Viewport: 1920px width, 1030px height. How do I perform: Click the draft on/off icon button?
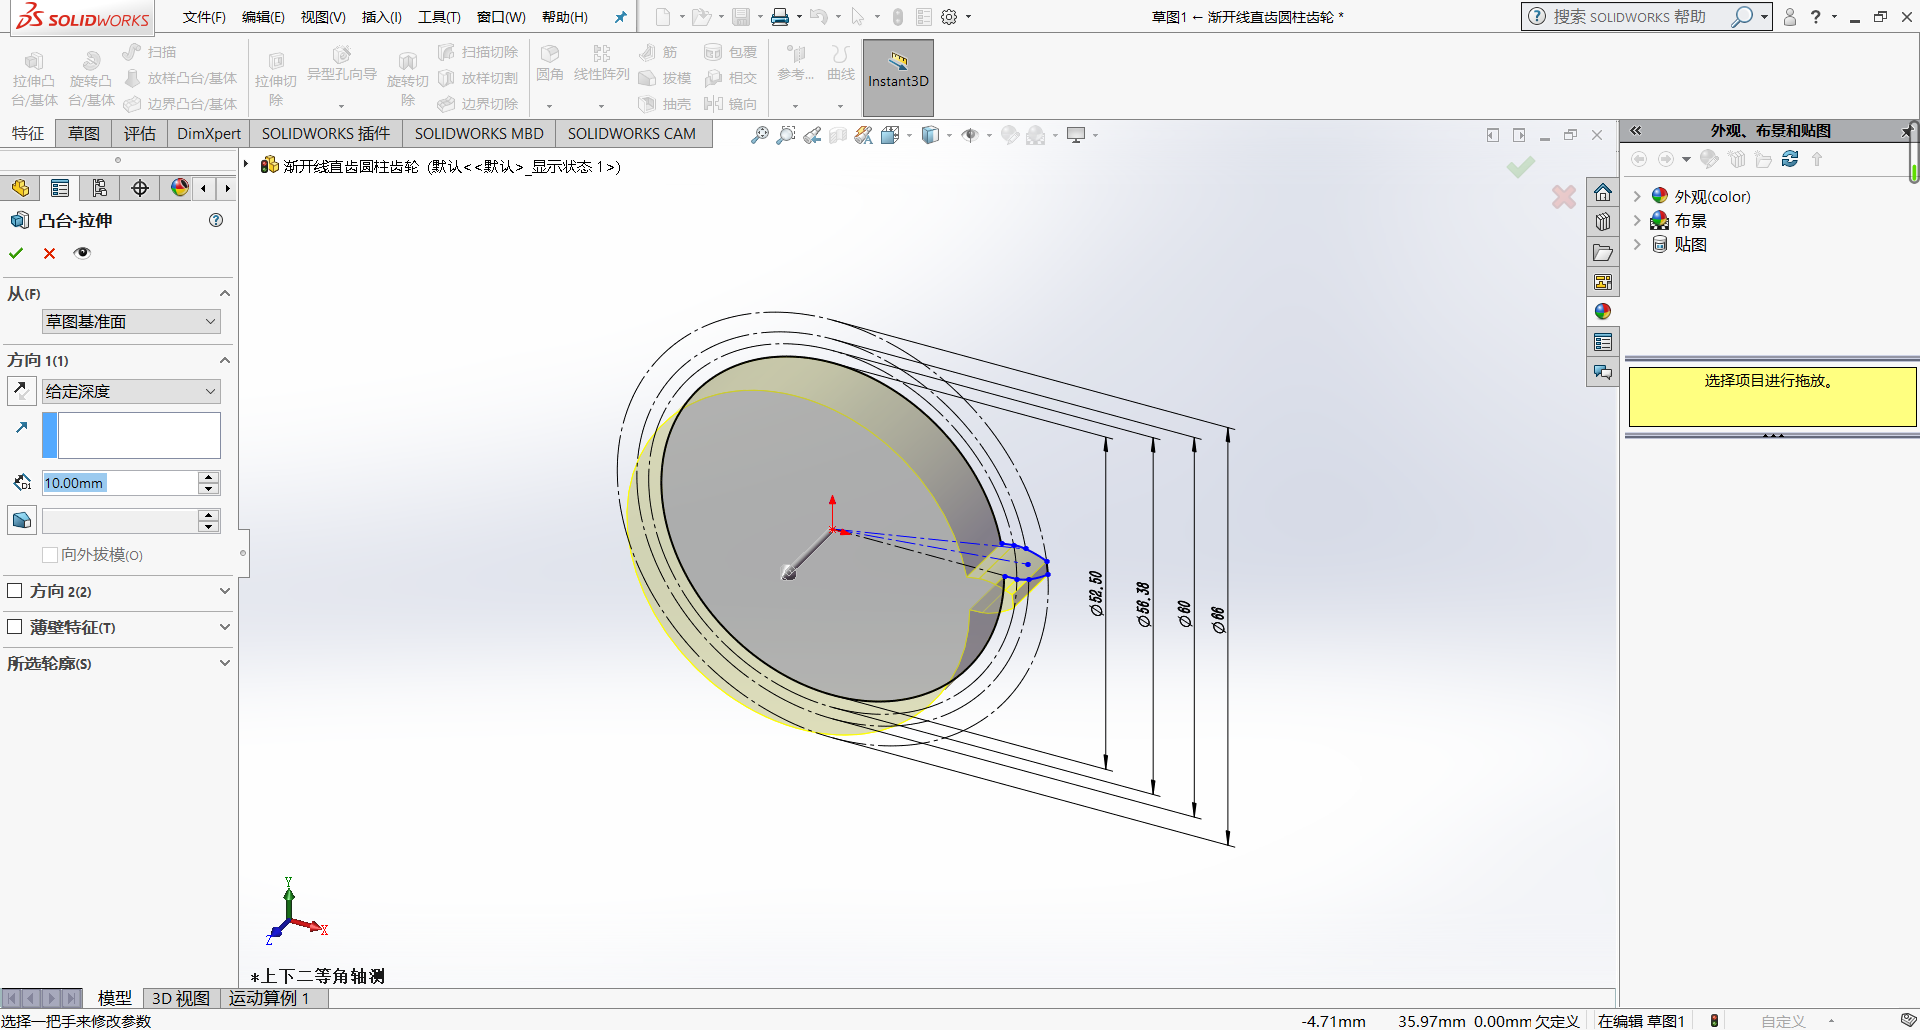pos(21,520)
